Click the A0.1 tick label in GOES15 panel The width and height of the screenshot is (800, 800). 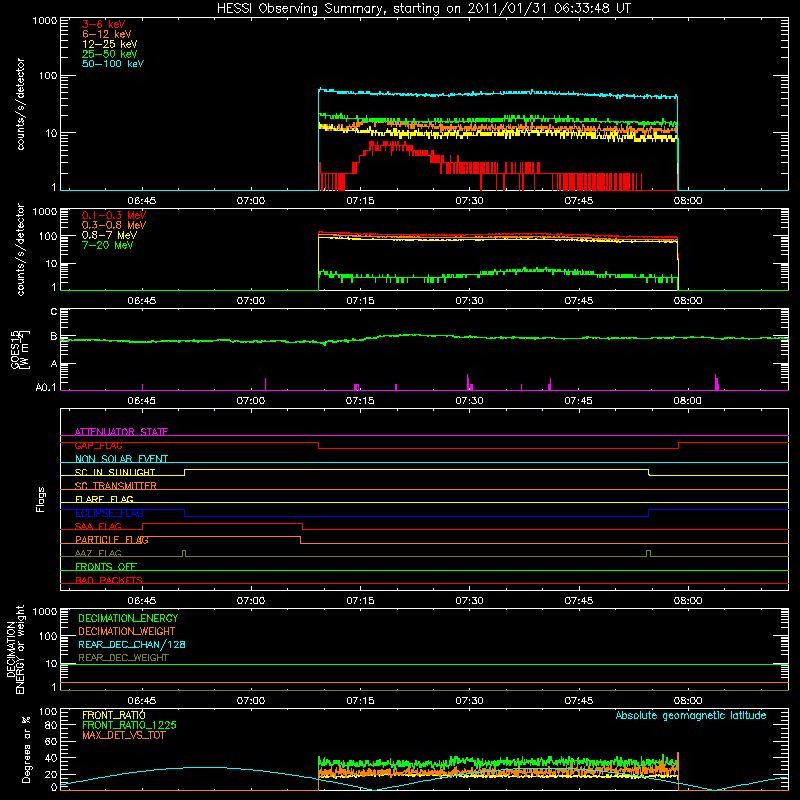tap(46, 387)
